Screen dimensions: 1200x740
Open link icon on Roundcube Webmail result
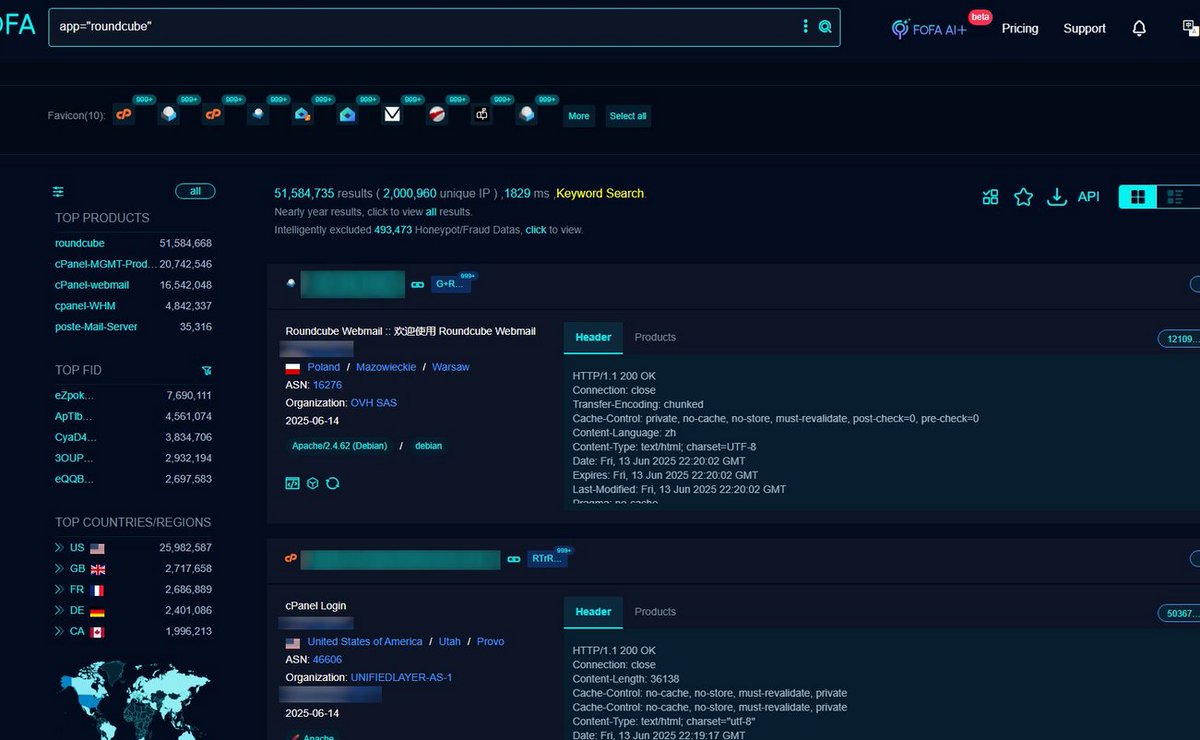tap(418, 285)
